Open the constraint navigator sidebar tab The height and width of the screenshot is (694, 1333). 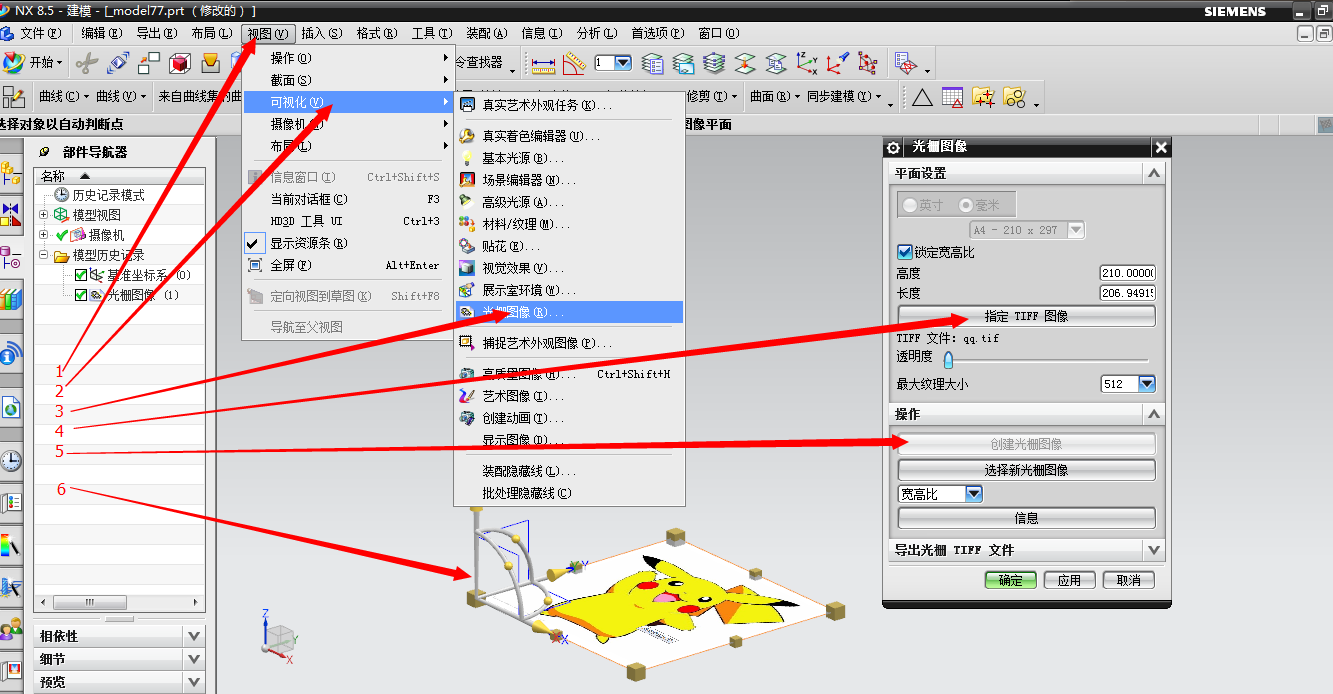(11, 215)
